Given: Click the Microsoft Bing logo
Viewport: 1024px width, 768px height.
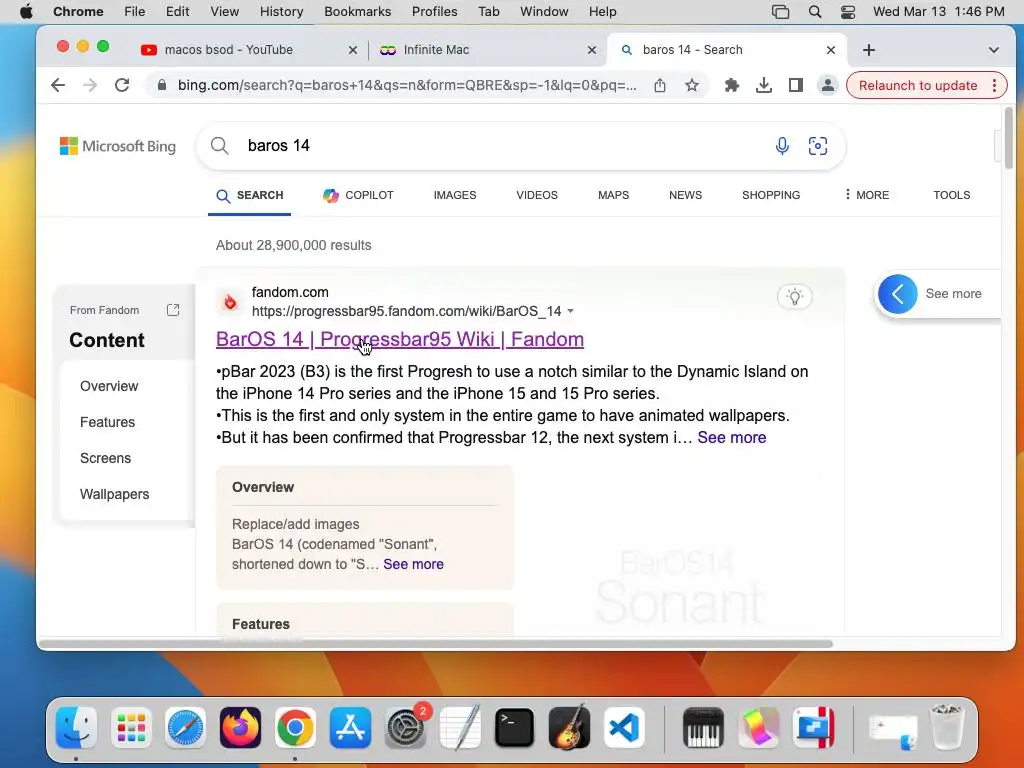Looking at the screenshot, I should [x=118, y=146].
